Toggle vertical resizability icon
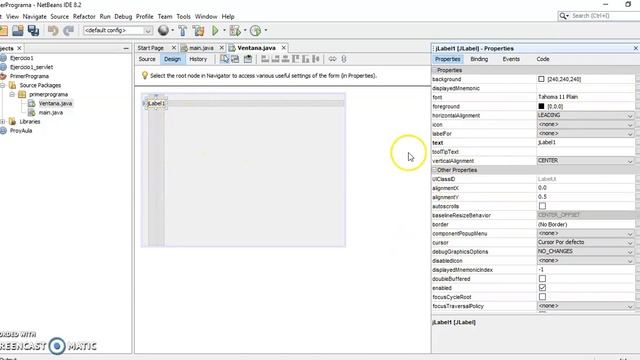Image resolution: width=640 pixels, height=360 pixels. (x=344, y=59)
